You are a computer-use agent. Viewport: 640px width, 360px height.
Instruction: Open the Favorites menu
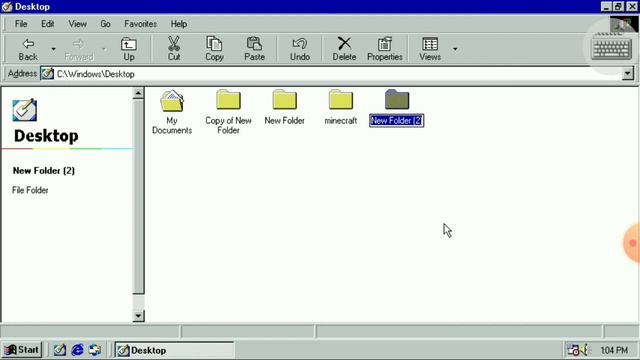140,24
